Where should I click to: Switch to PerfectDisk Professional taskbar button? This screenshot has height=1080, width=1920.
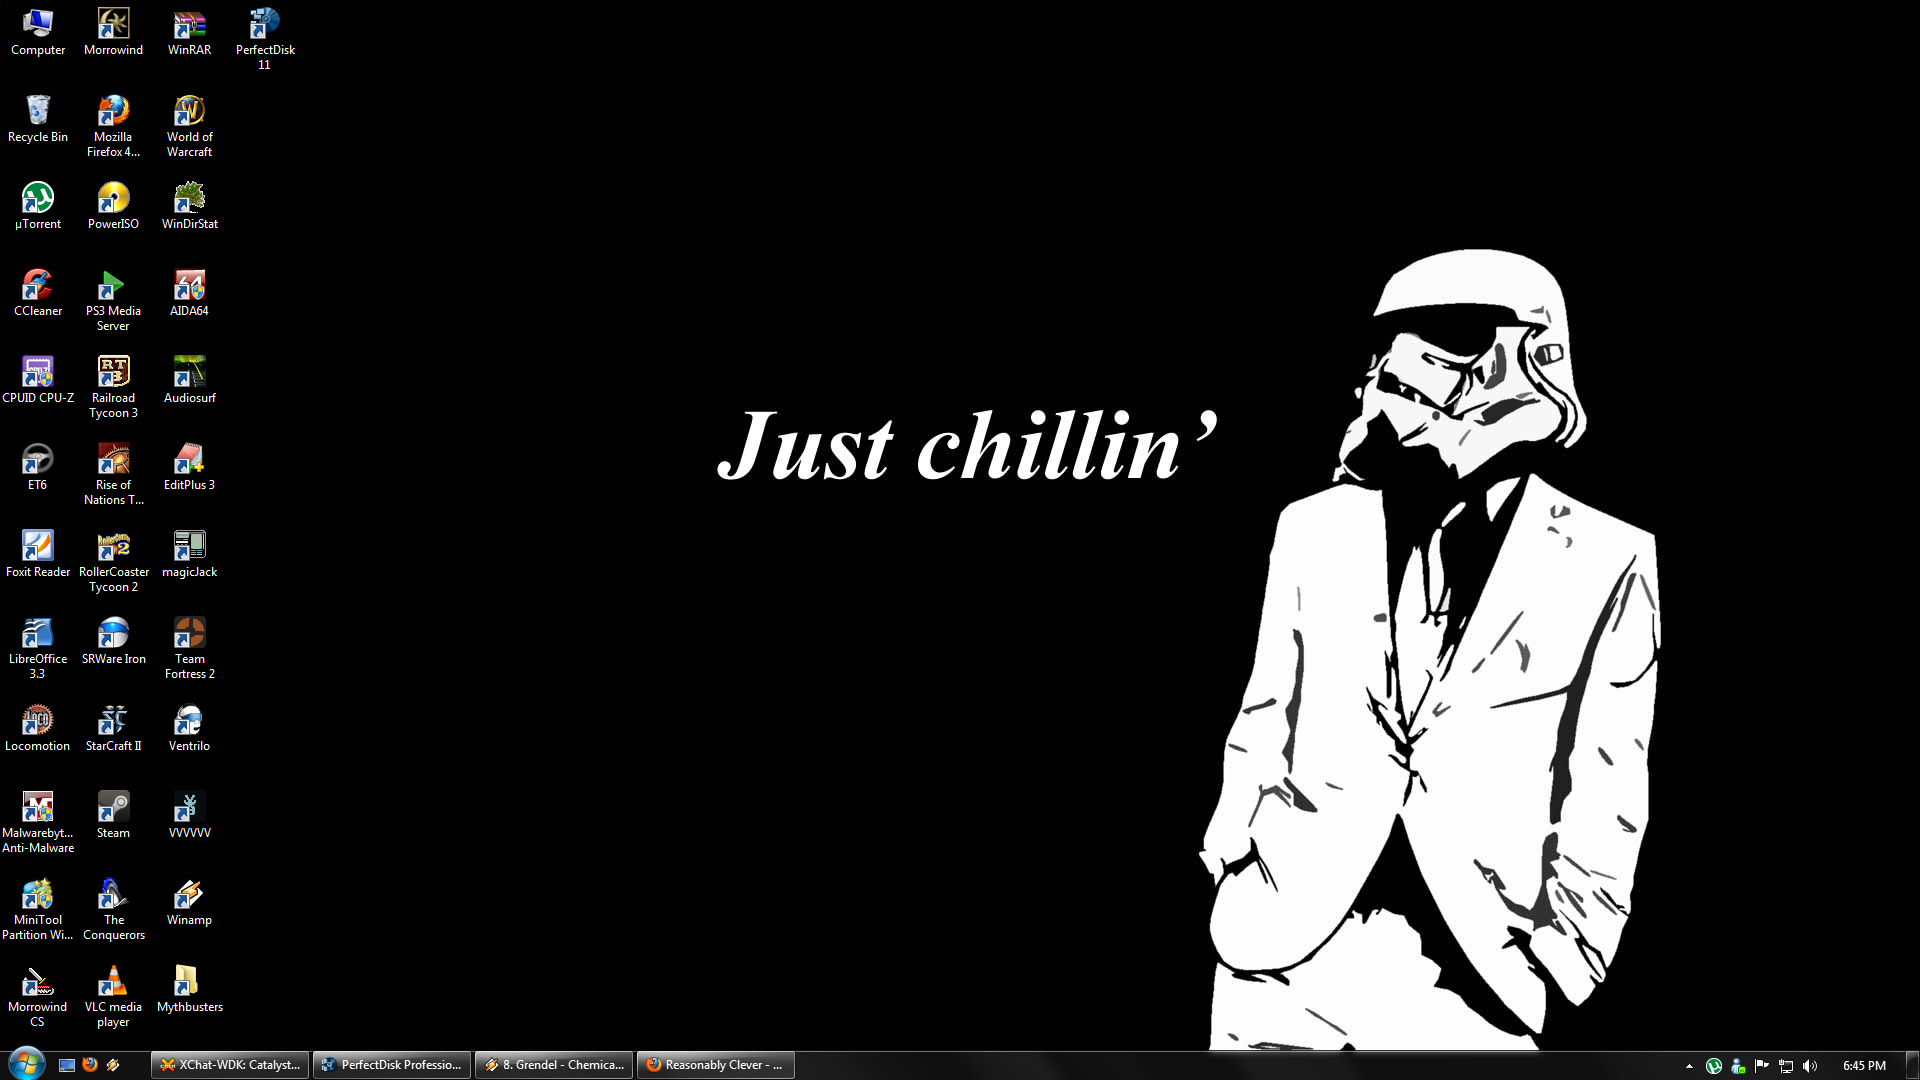coord(392,1065)
